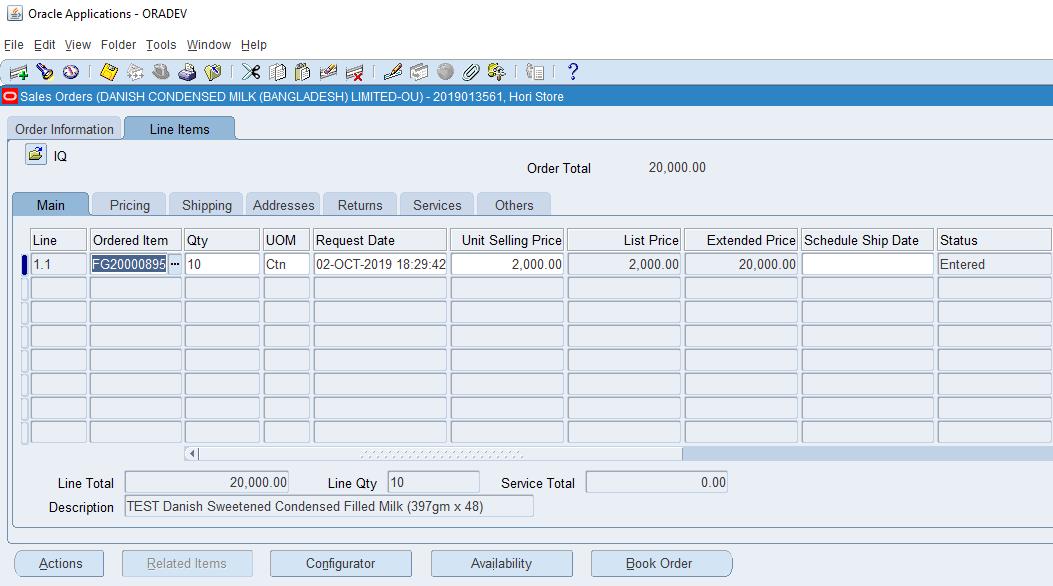Switch to the Returns sub-tab
Screen dimensions: 1053x586
(360, 205)
